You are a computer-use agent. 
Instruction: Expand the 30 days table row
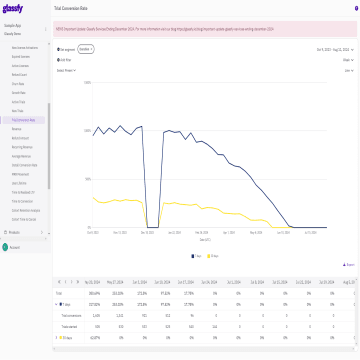point(57,338)
